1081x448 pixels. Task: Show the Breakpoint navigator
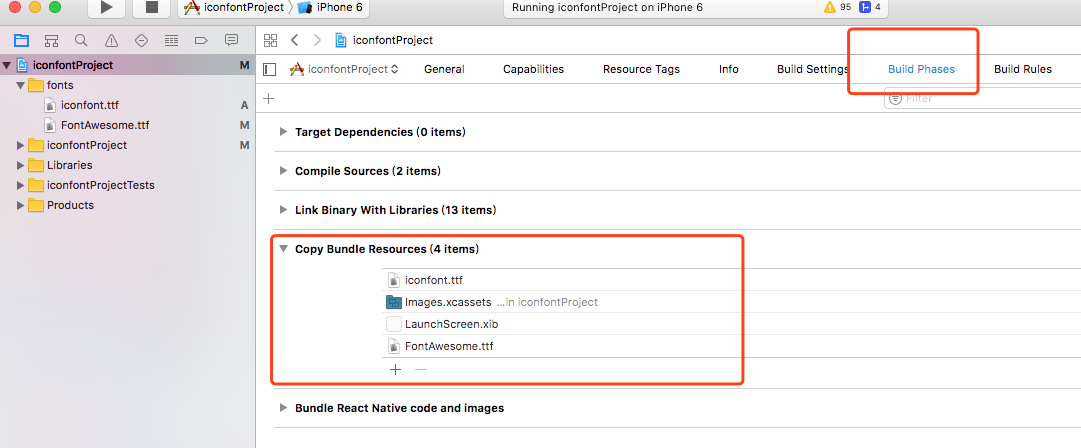pyautogui.click(x=201, y=41)
